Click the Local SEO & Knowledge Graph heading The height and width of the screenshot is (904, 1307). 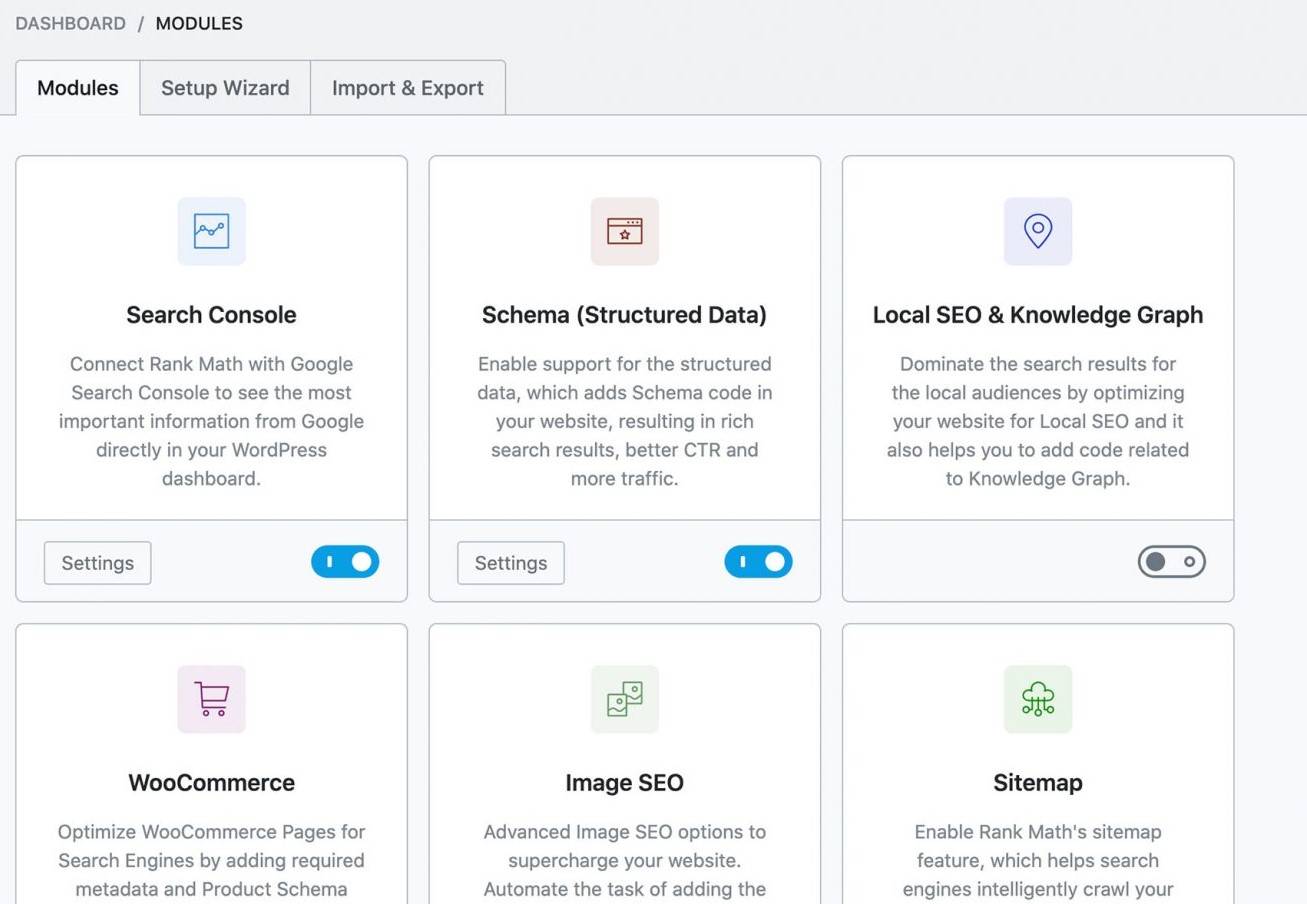(1038, 315)
